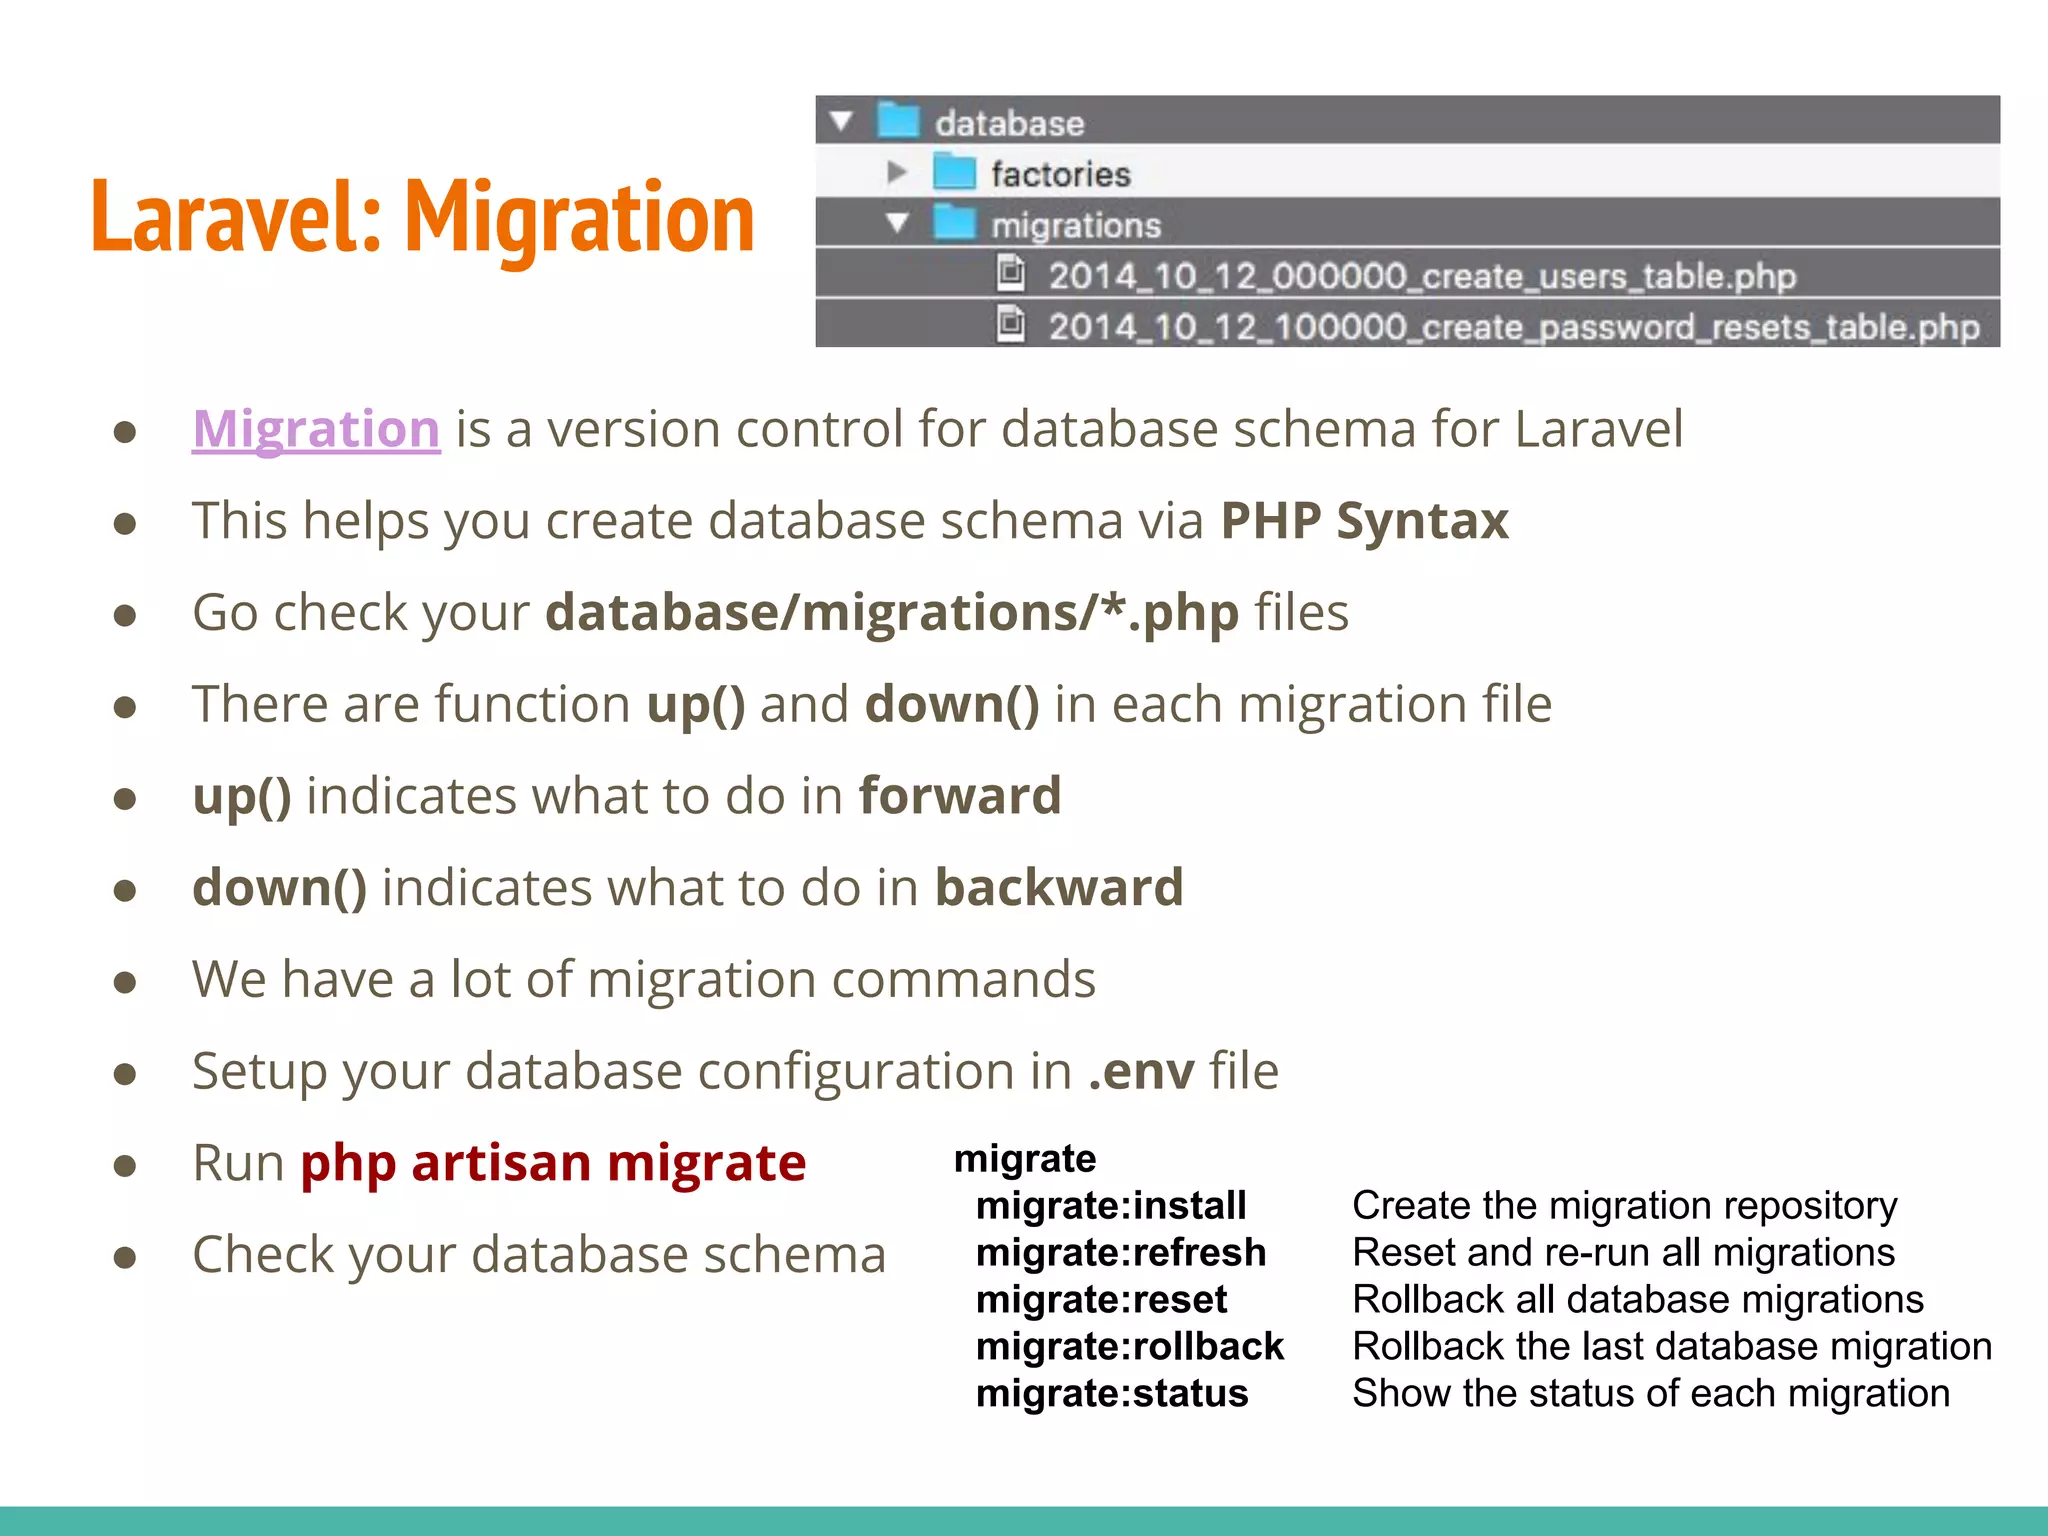
Task: Select the migrations folder row label
Action: 1075,225
